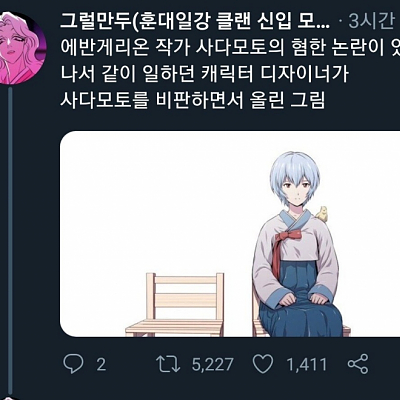Open the 1,411 likes count
Viewport: 400px width, 400px height.
click(307, 364)
